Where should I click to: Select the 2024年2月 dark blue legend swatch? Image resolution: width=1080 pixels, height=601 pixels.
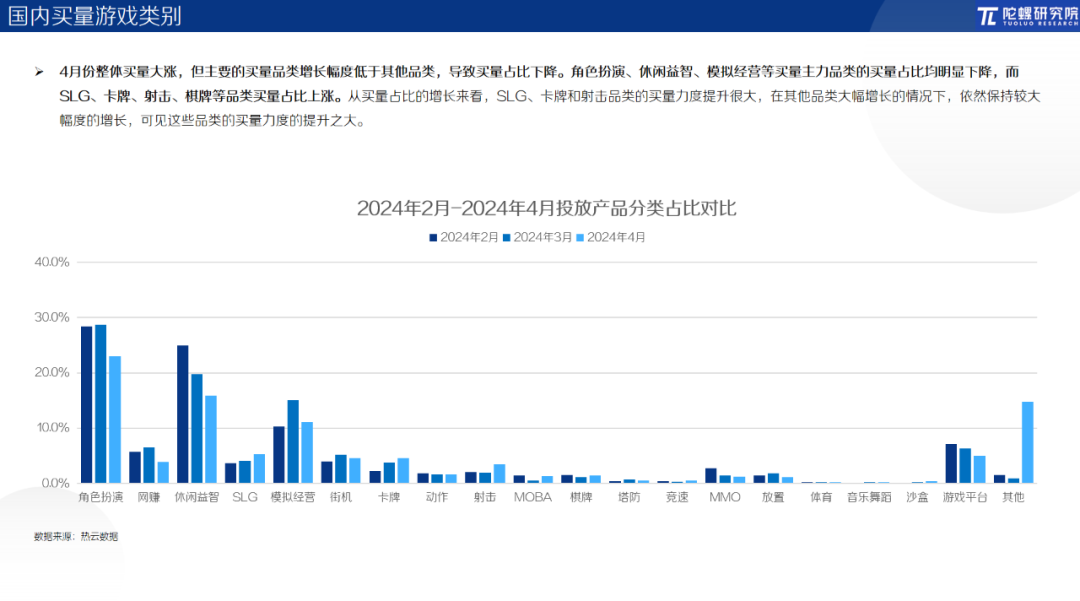[433, 238]
